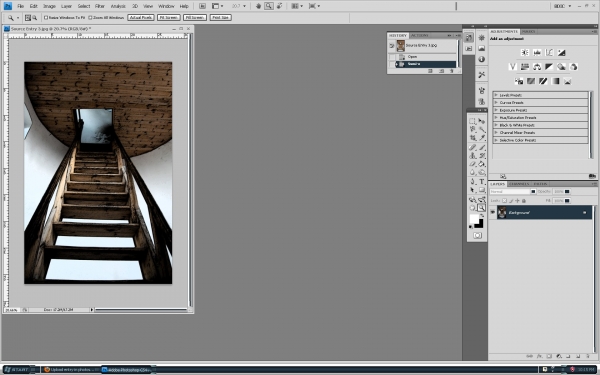600x375 pixels.
Task: Switch to the Masks tab
Action: pos(528,31)
